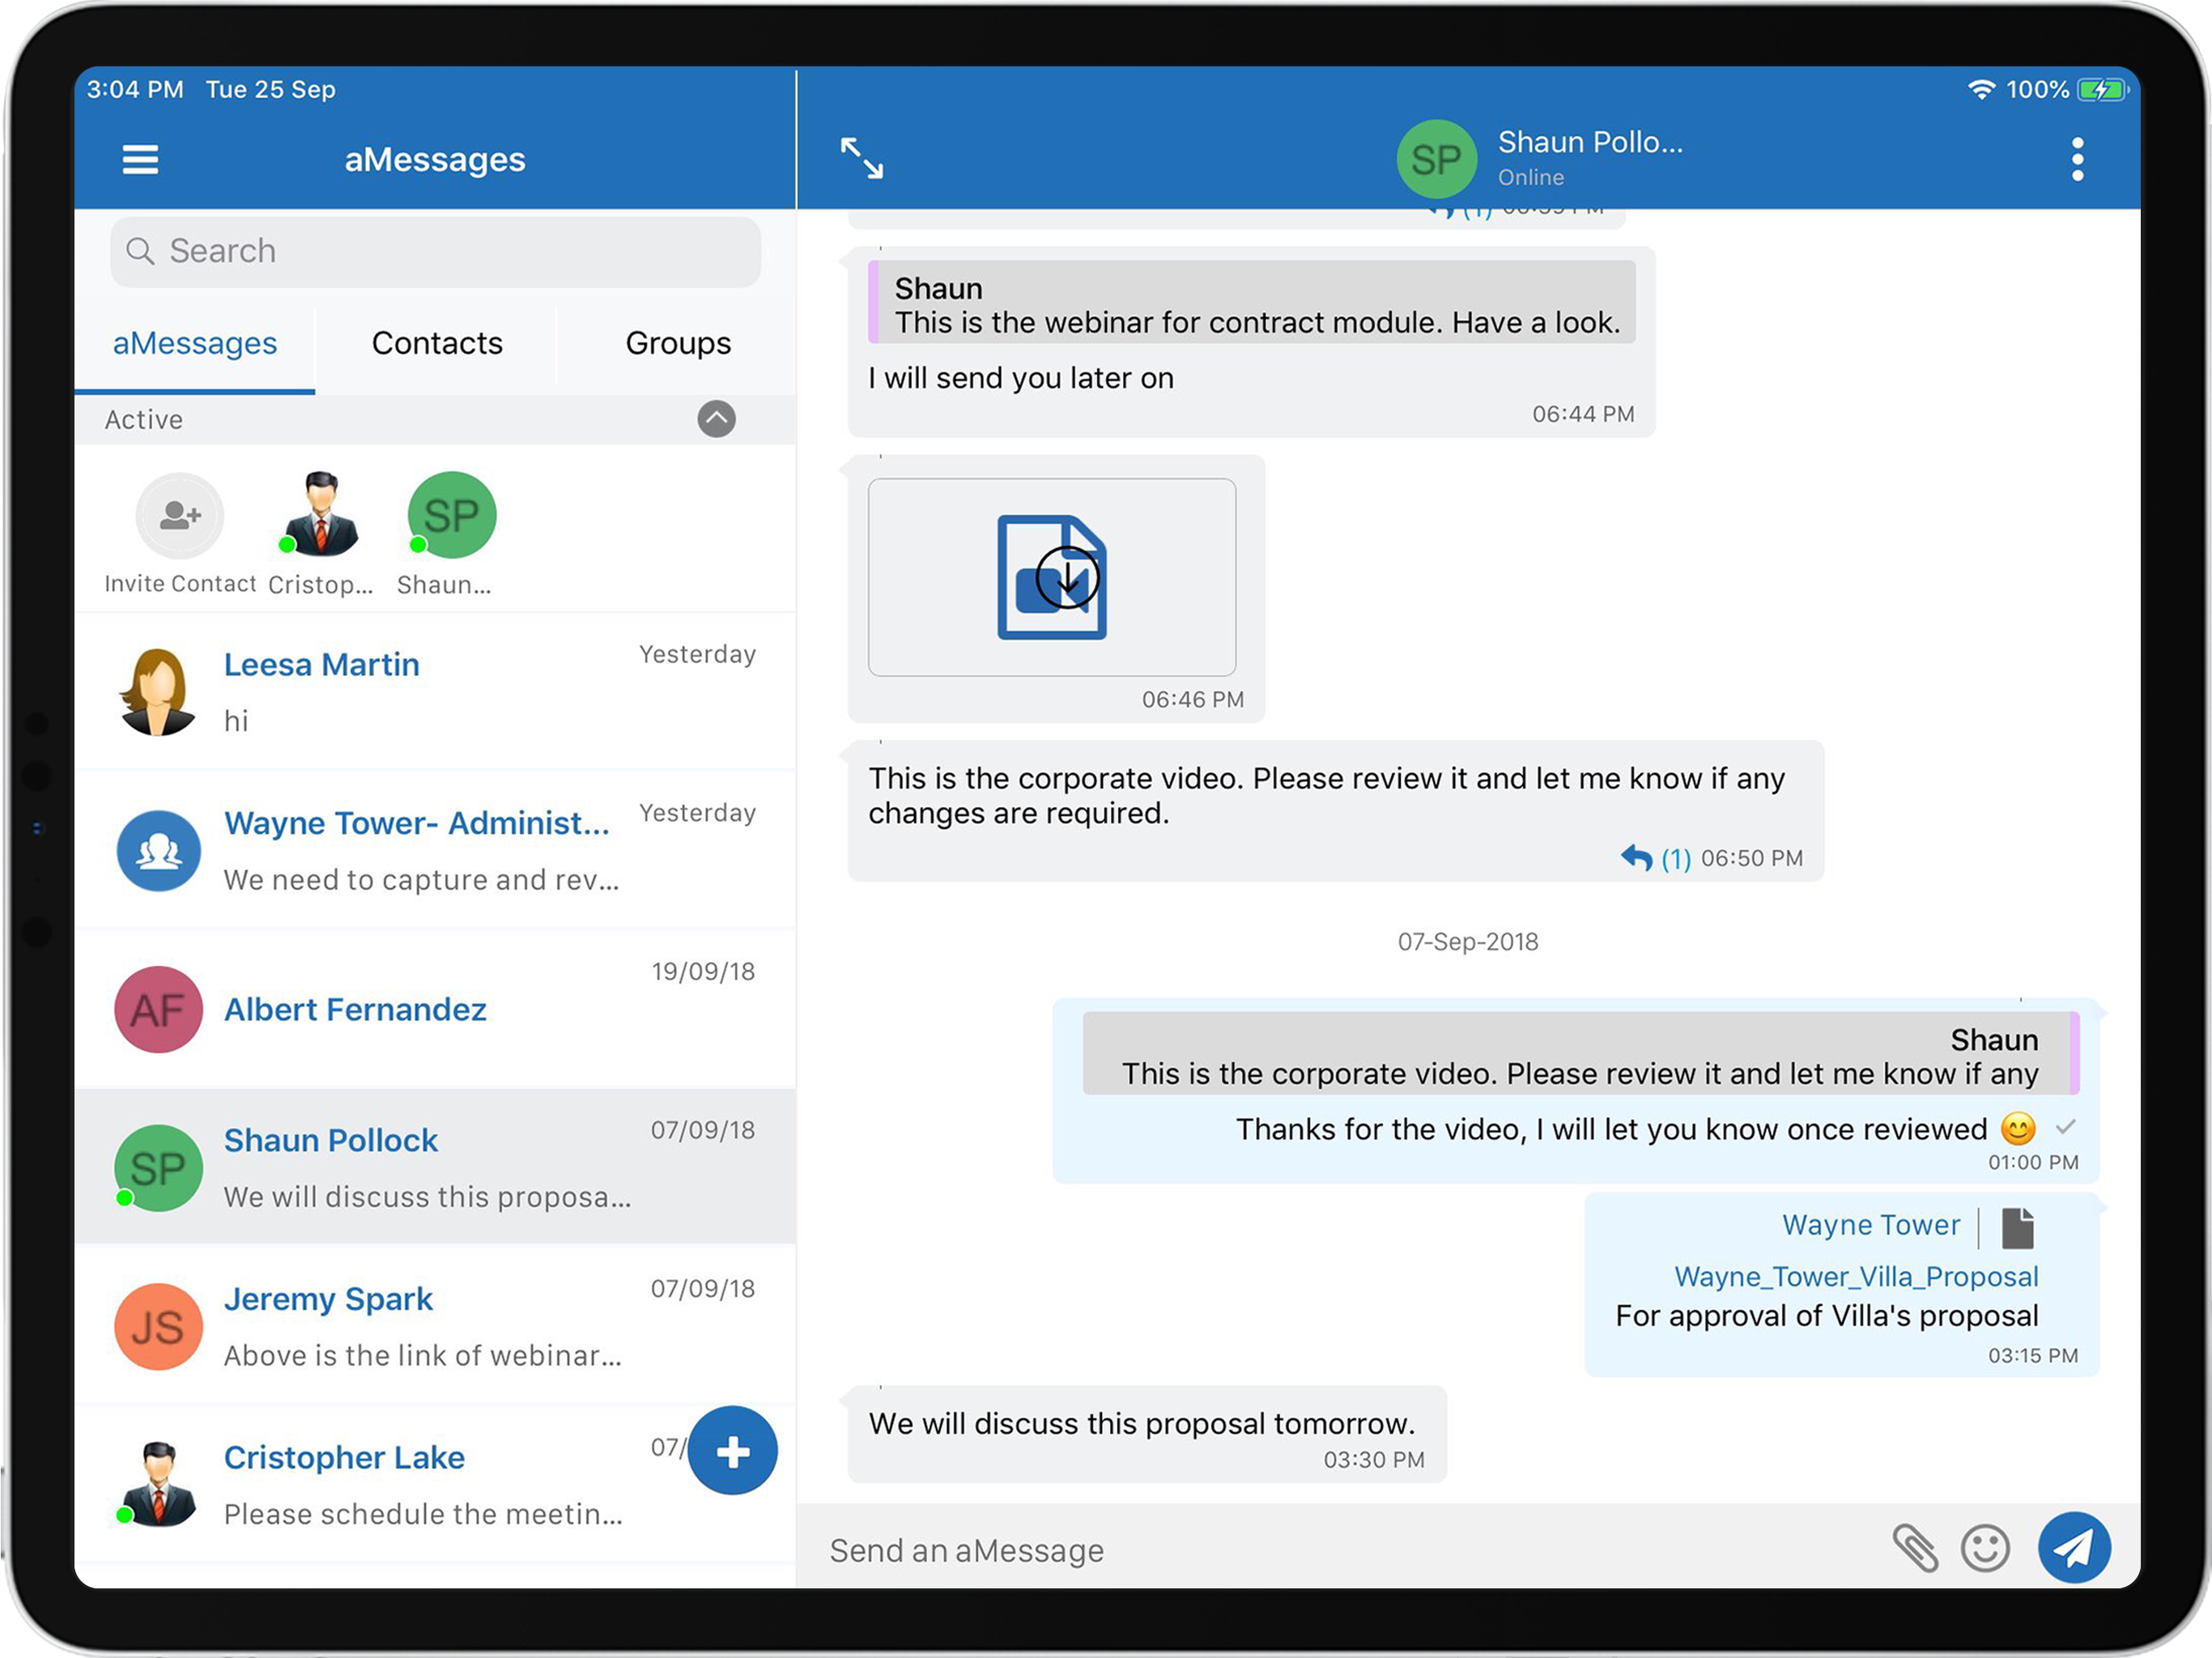Open the emoji picker

click(x=1984, y=1548)
